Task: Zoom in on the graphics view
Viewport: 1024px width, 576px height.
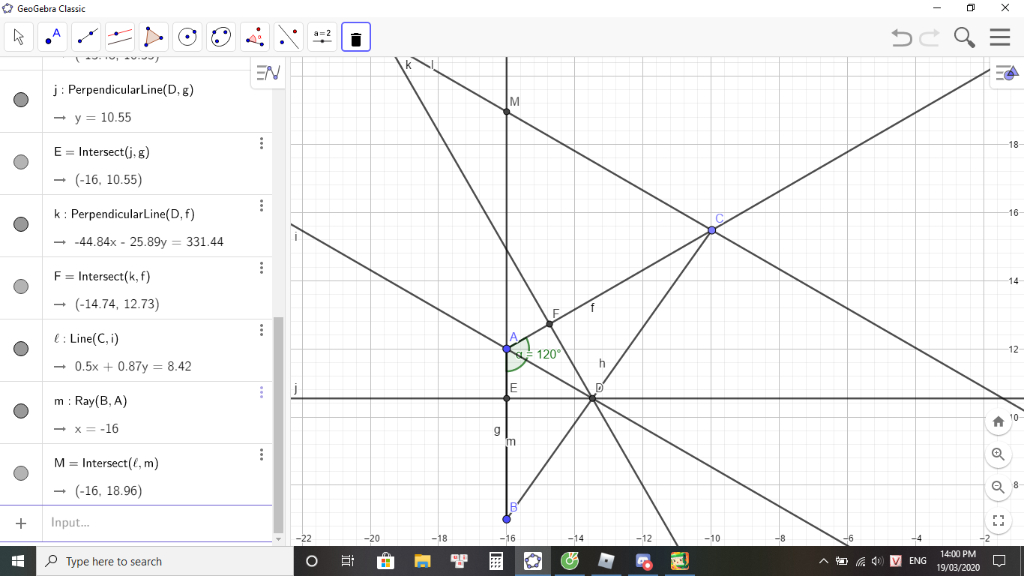Action: [x=998, y=454]
